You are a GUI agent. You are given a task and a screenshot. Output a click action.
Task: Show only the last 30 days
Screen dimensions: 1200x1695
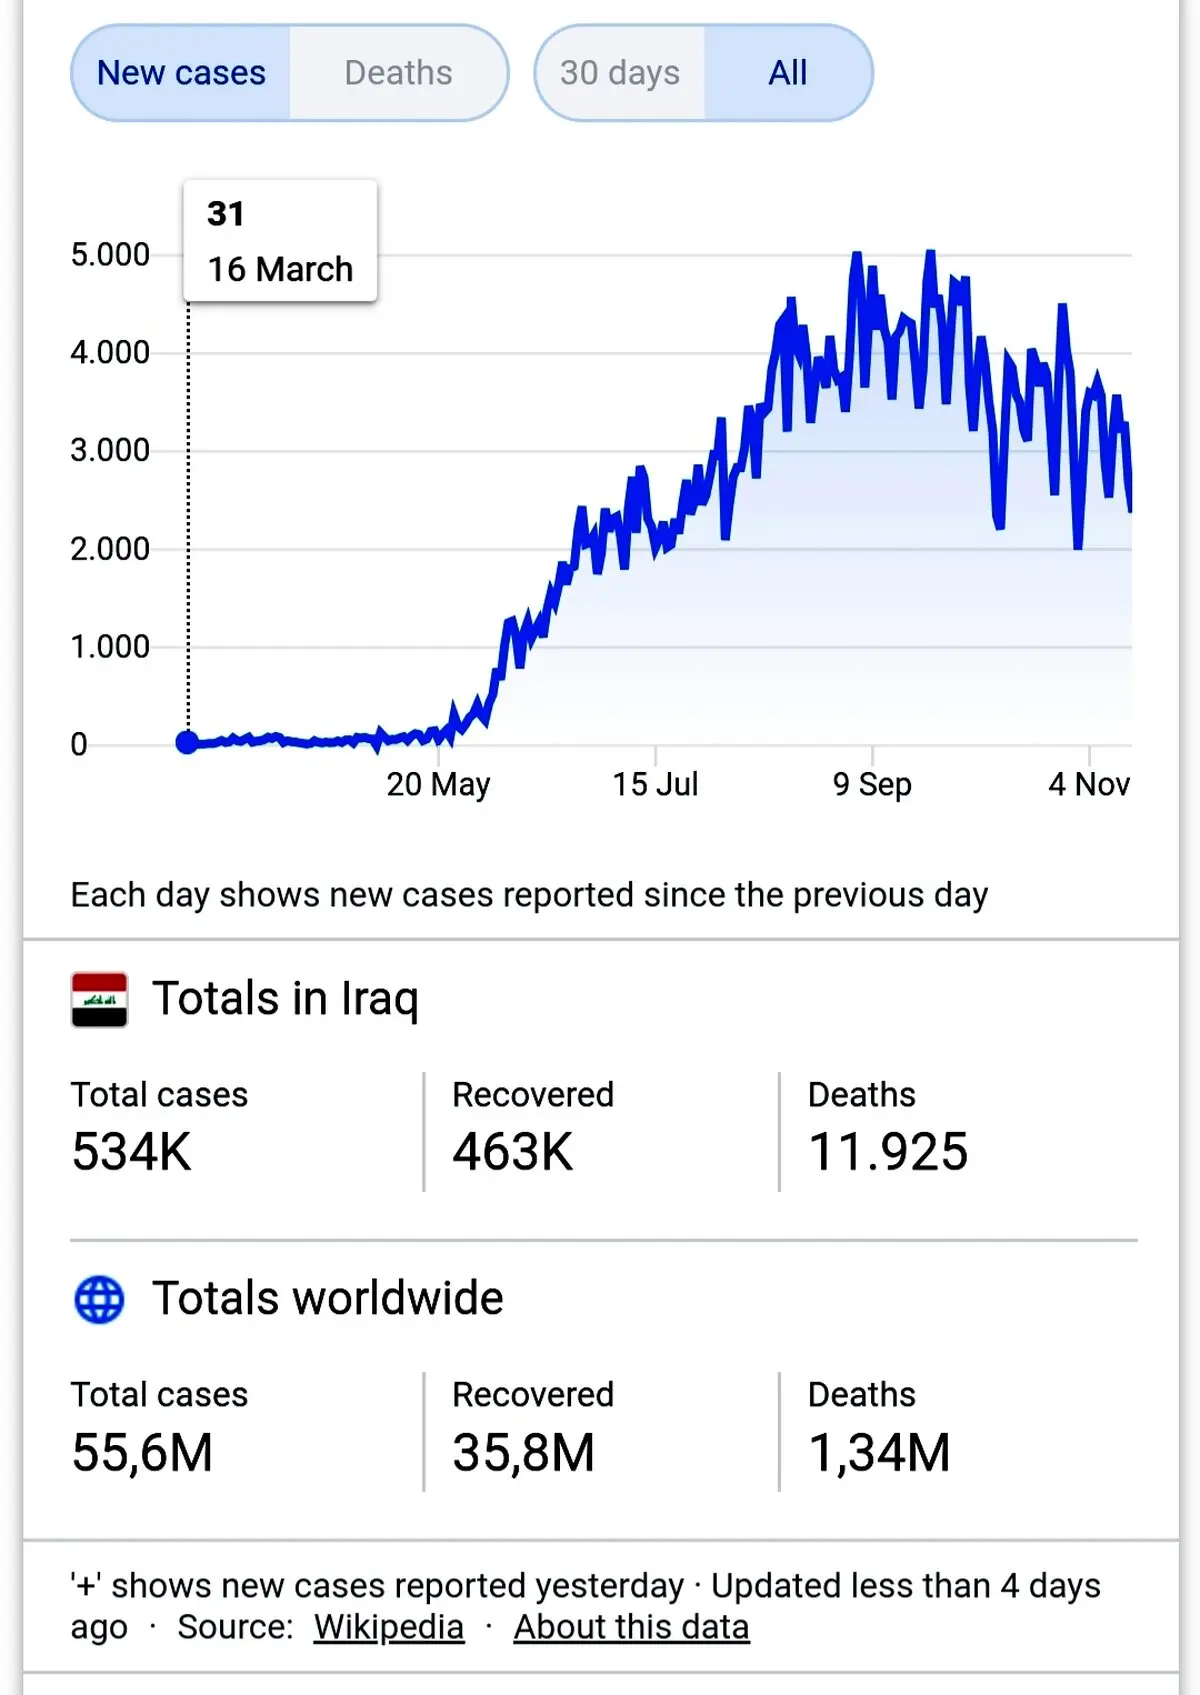(620, 73)
